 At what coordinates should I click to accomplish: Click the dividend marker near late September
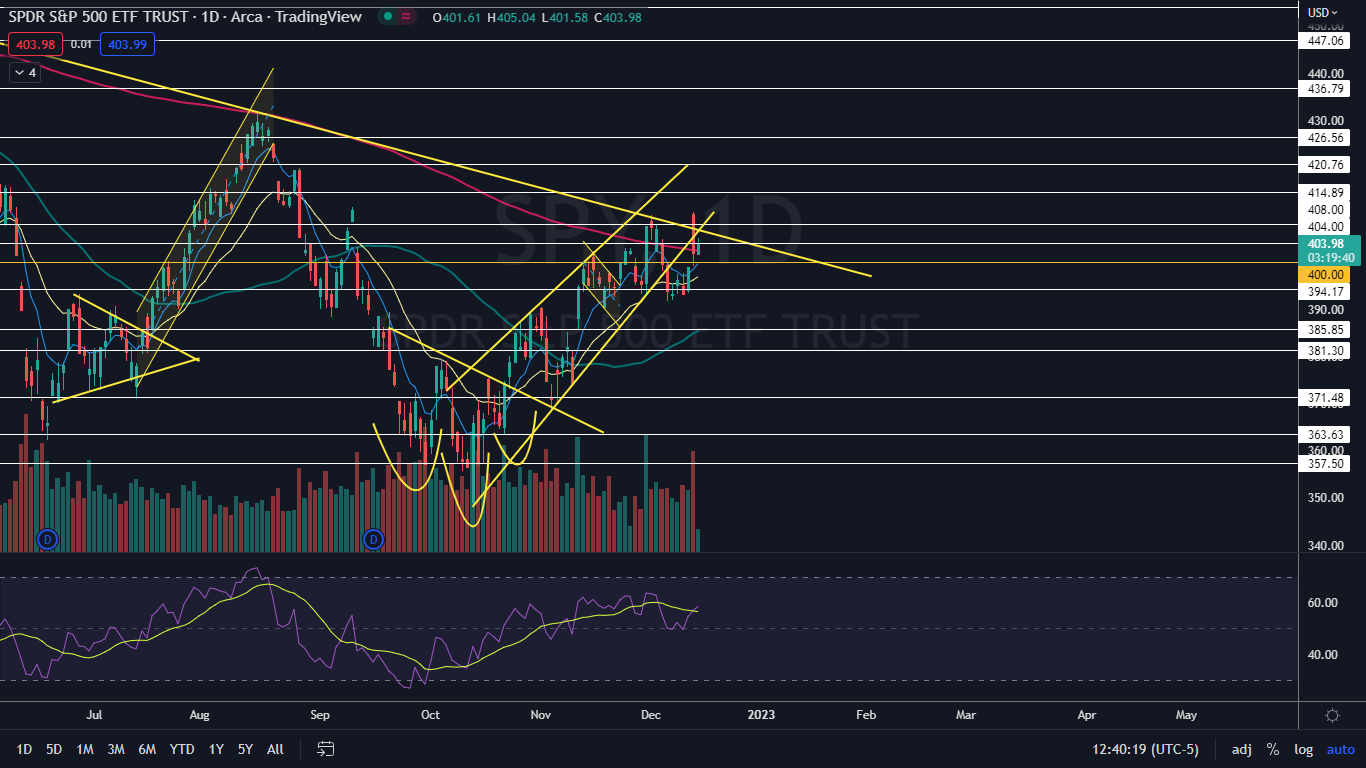[x=373, y=540]
